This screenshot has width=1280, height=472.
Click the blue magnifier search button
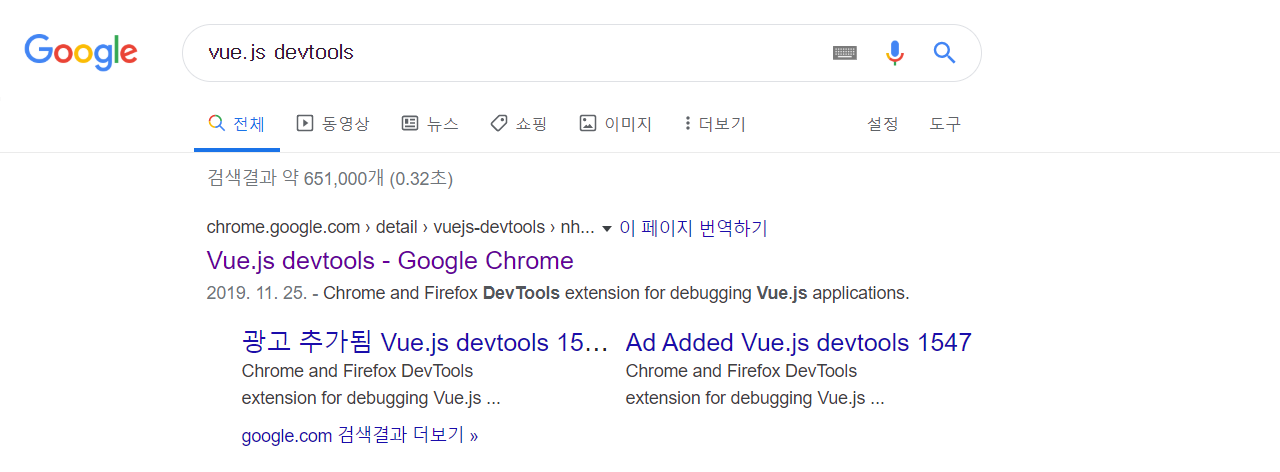click(x=944, y=53)
